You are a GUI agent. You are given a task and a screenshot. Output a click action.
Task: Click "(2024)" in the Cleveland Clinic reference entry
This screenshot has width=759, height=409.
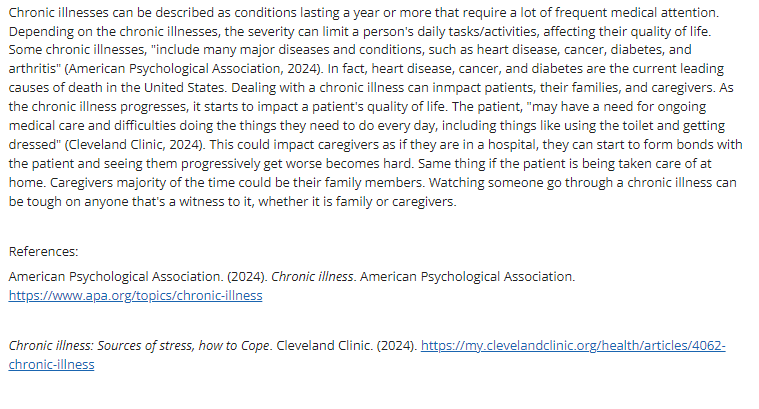point(397,346)
